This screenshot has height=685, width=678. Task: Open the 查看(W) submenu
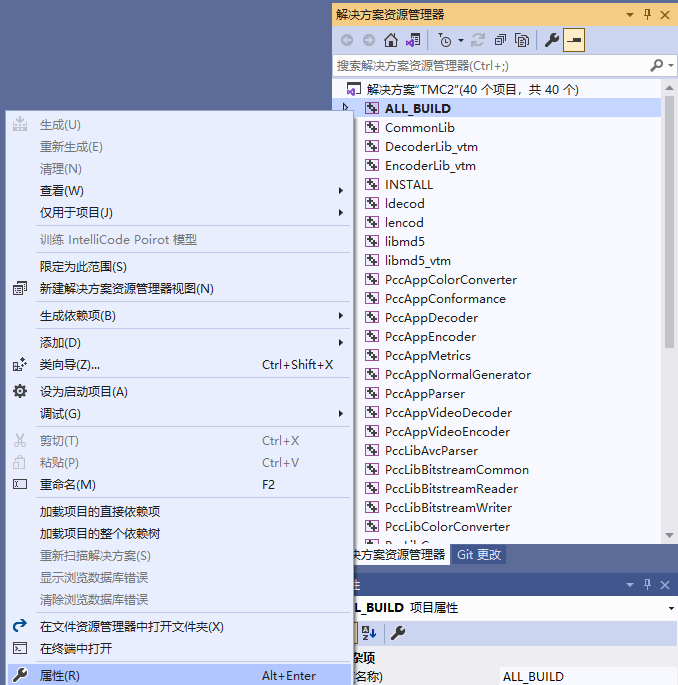click(179, 191)
